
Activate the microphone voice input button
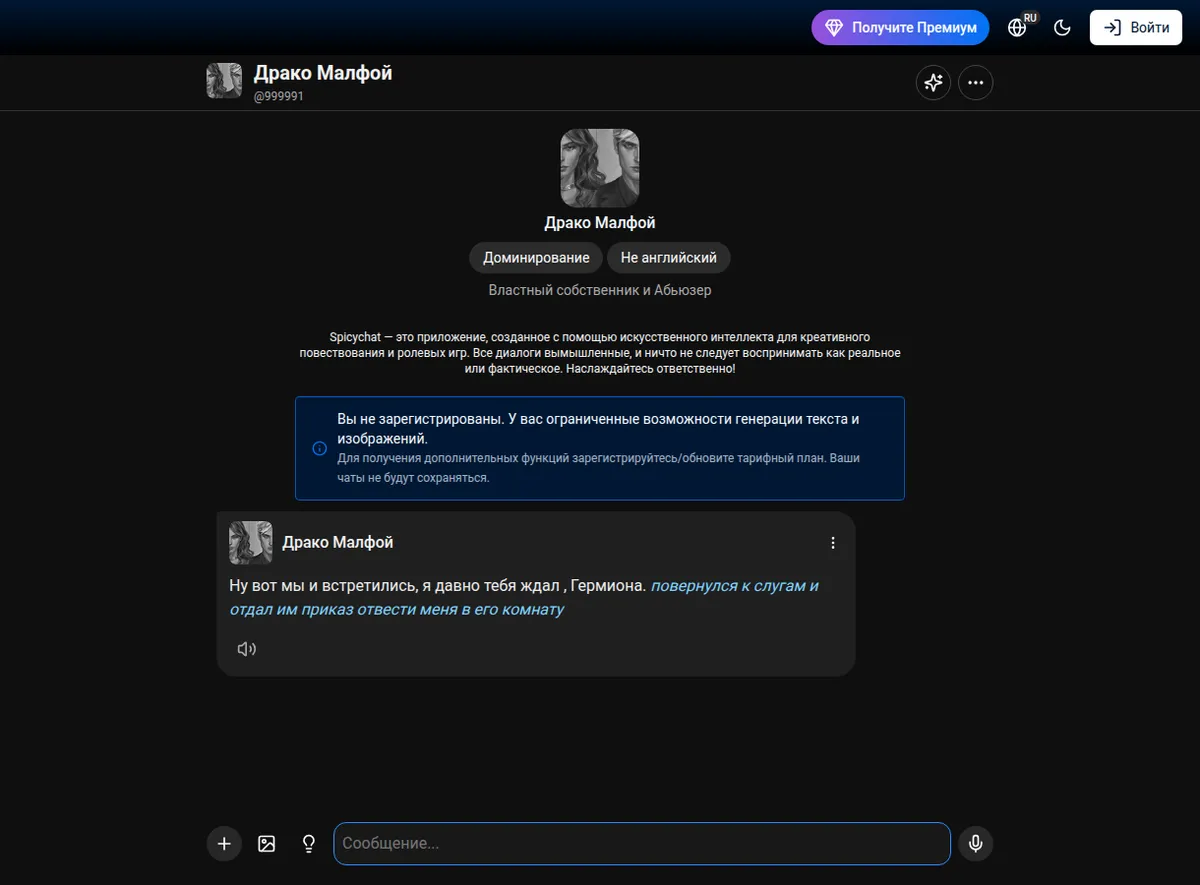(976, 844)
